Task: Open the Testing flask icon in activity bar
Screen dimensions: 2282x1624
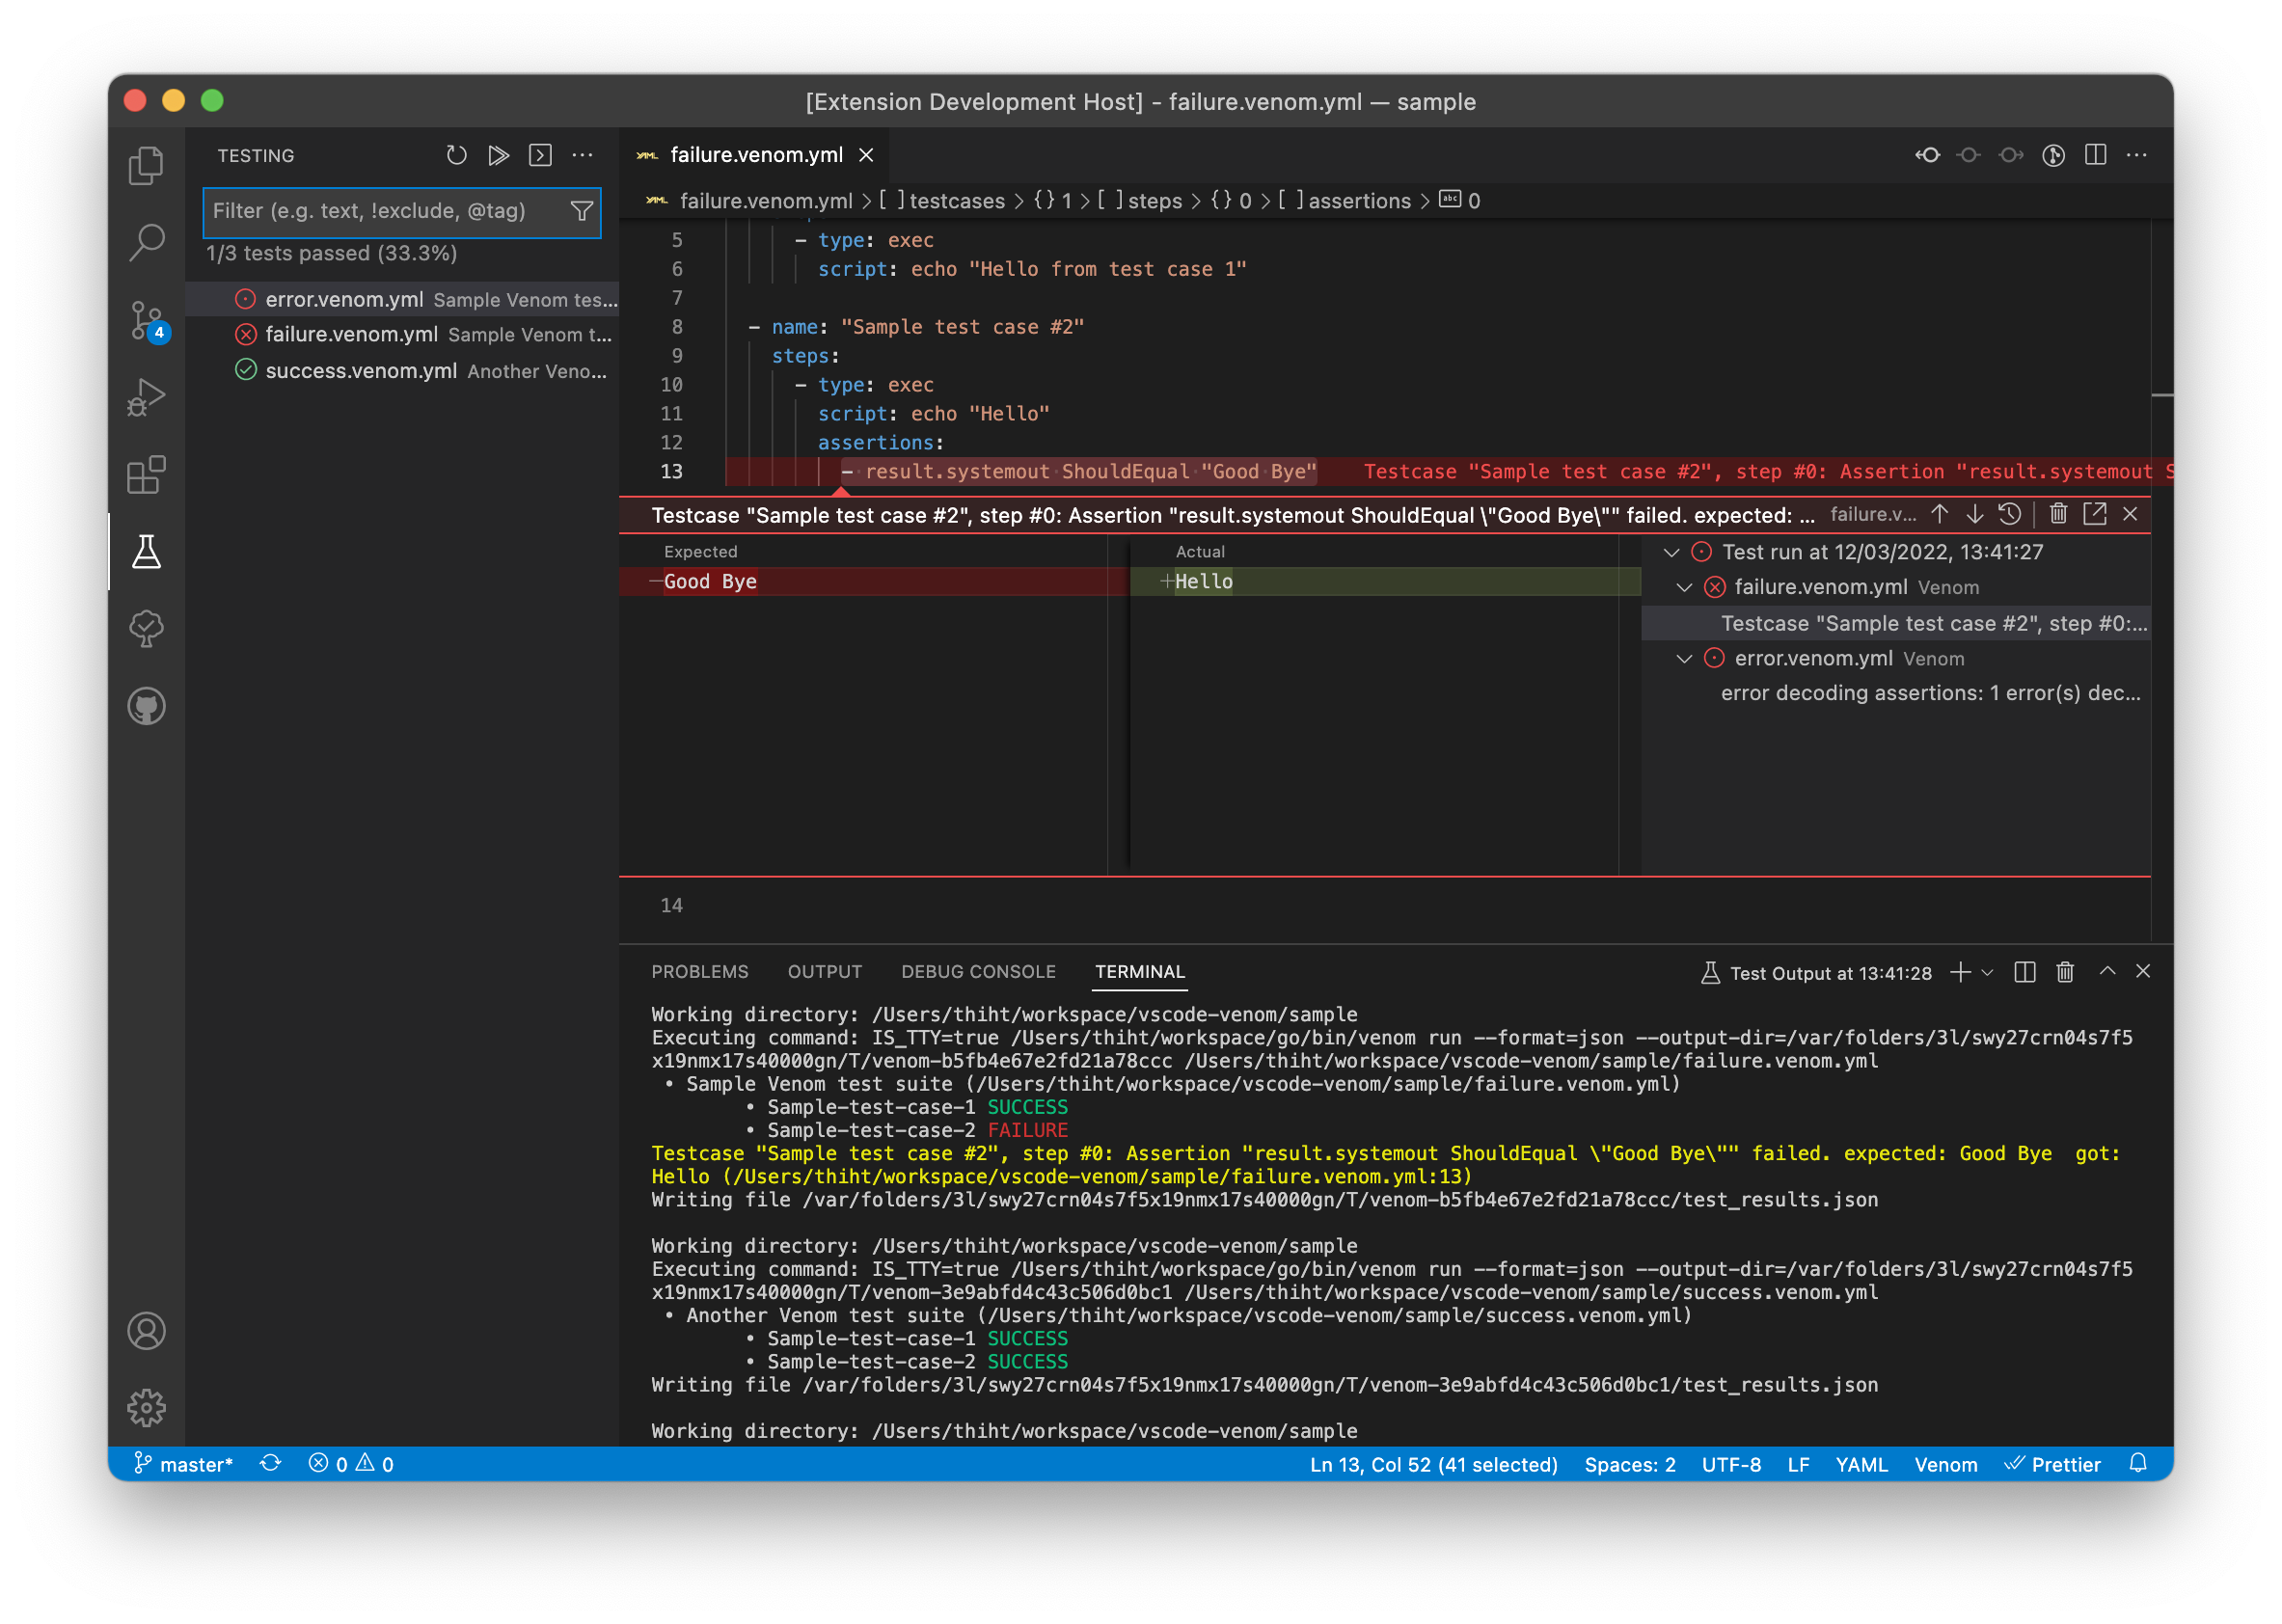Action: pos(147,552)
